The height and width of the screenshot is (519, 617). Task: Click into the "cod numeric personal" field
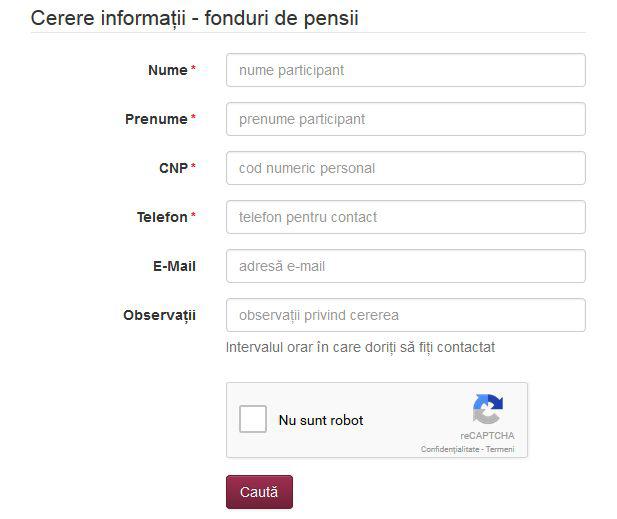[405, 168]
